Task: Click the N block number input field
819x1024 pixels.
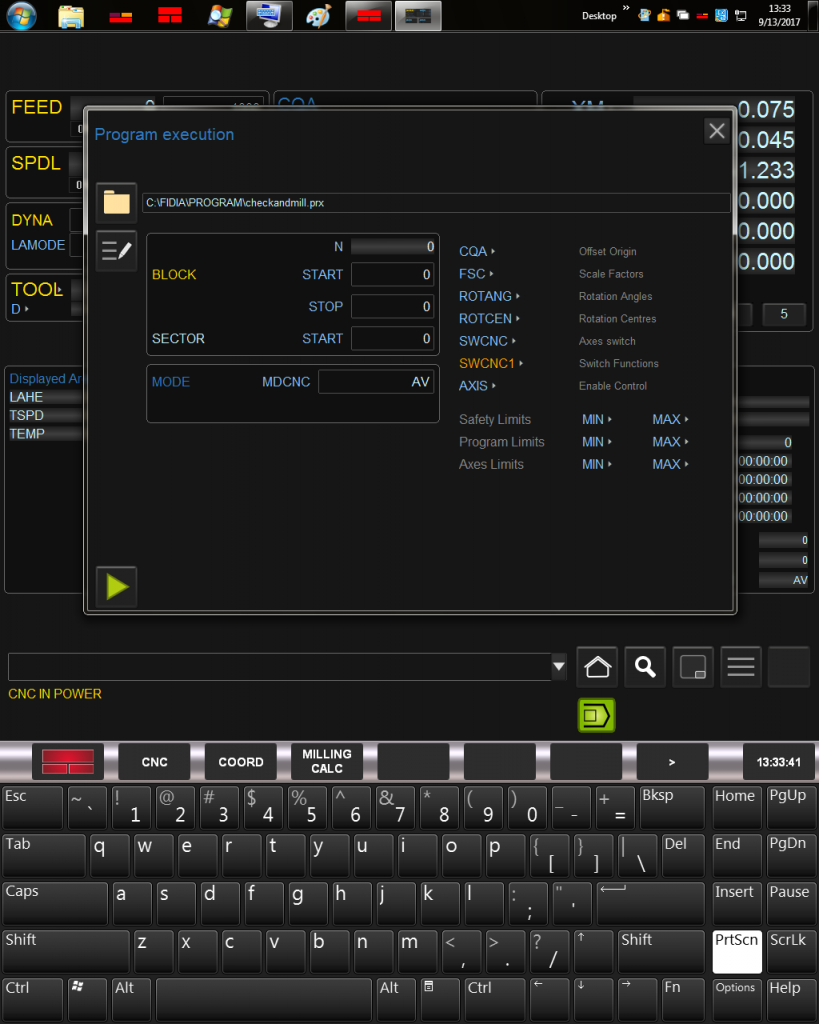Action: [392, 246]
